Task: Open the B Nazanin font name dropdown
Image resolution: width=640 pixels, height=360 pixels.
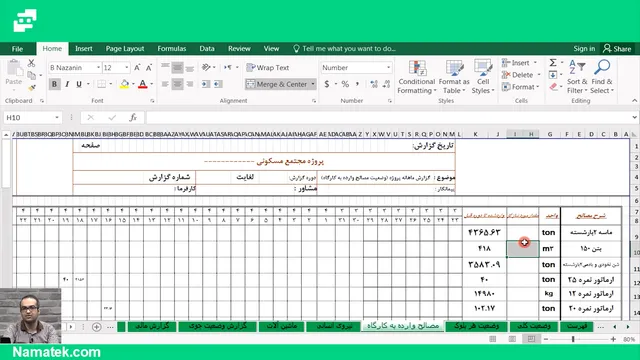Action: click(x=98, y=67)
